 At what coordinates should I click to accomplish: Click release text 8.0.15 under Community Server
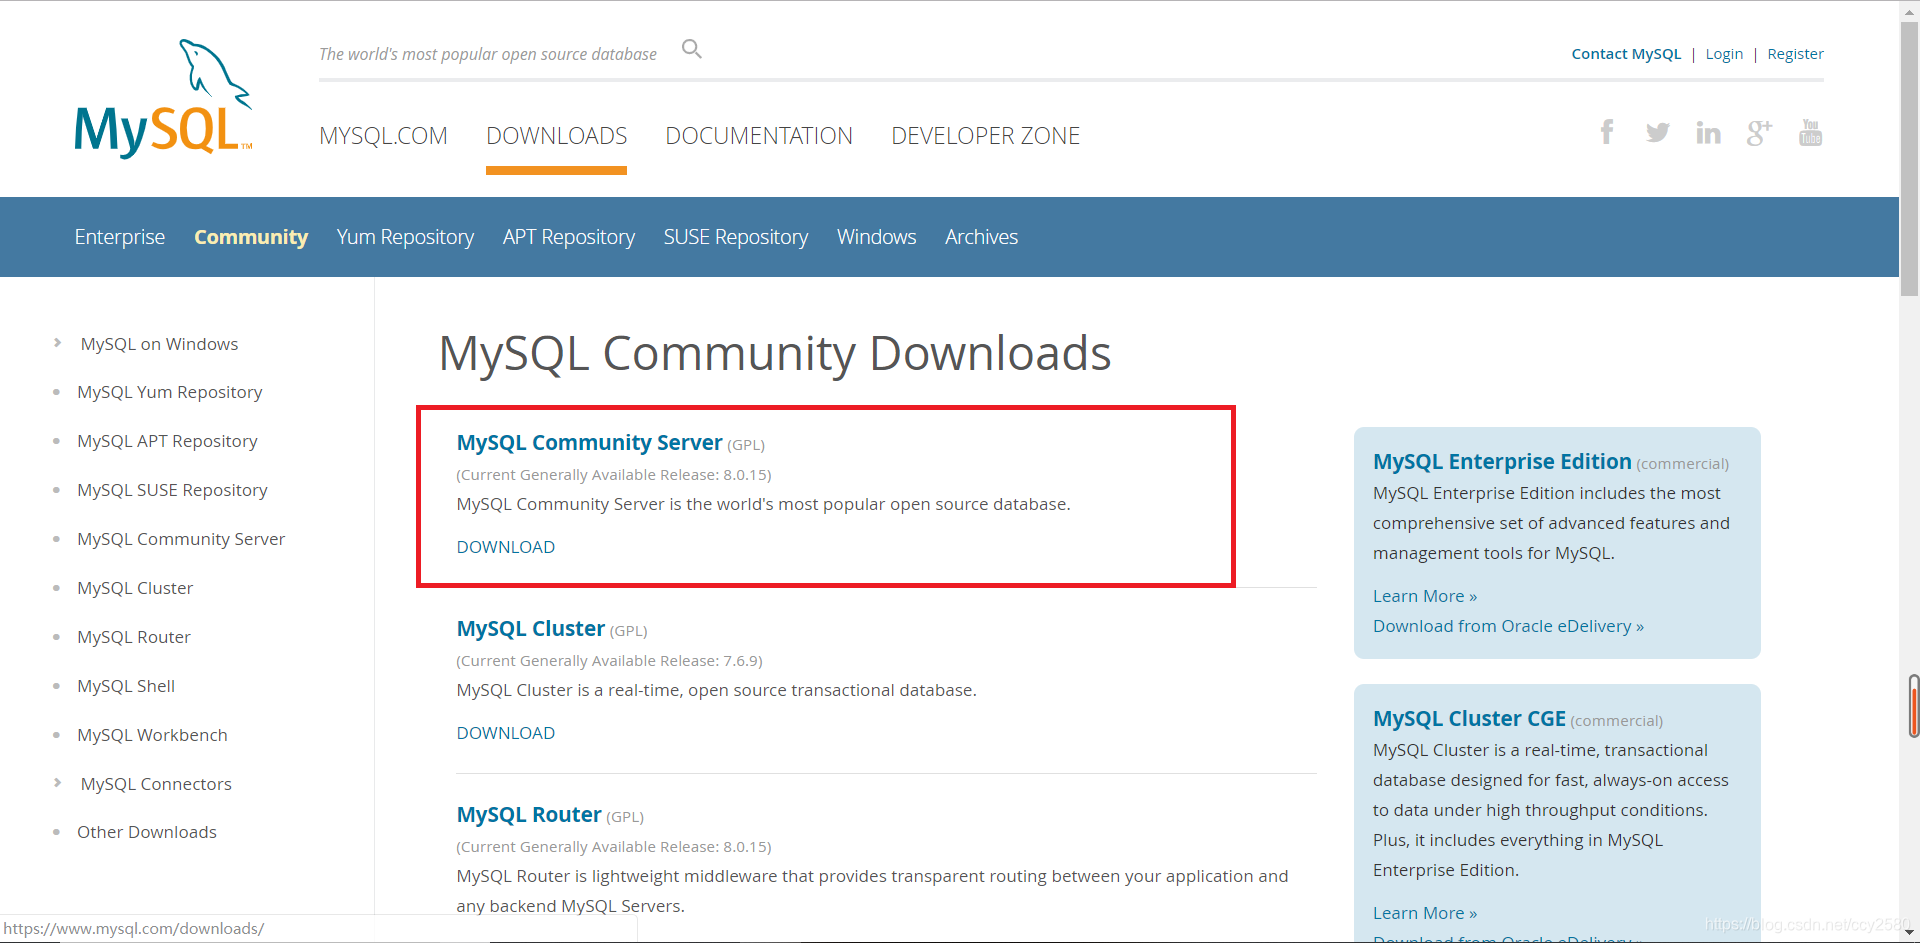(614, 475)
